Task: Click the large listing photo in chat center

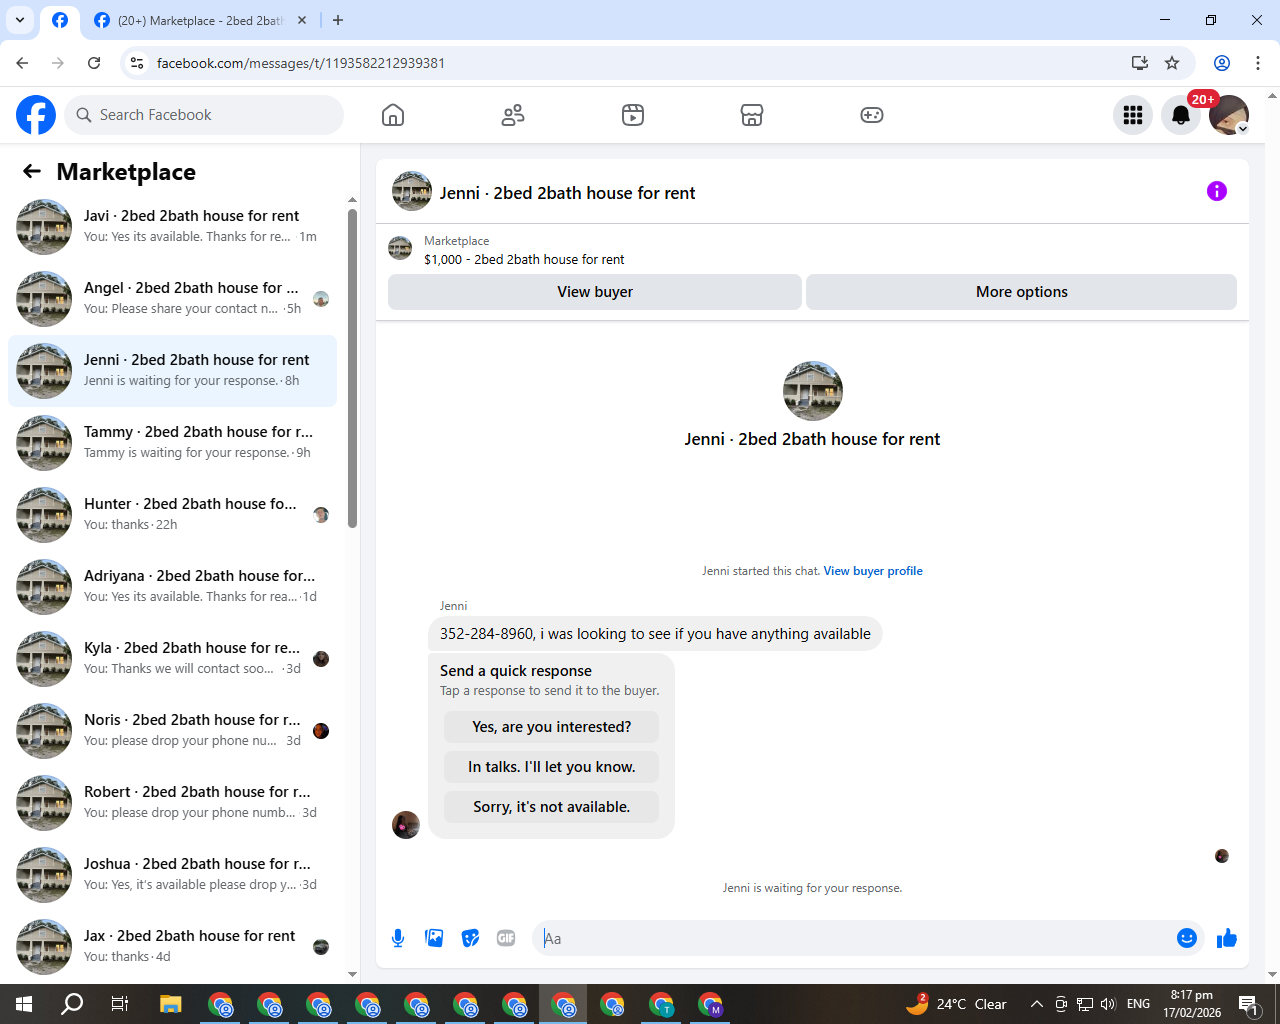Action: 813,391
